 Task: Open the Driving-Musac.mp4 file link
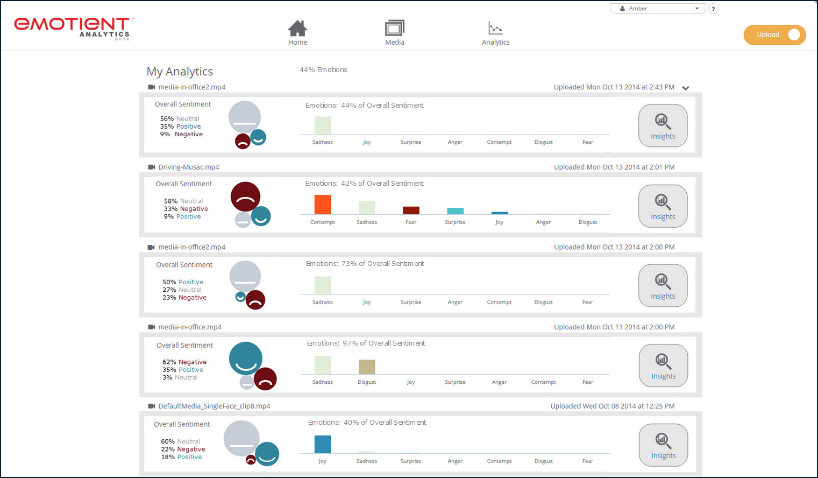(x=188, y=167)
